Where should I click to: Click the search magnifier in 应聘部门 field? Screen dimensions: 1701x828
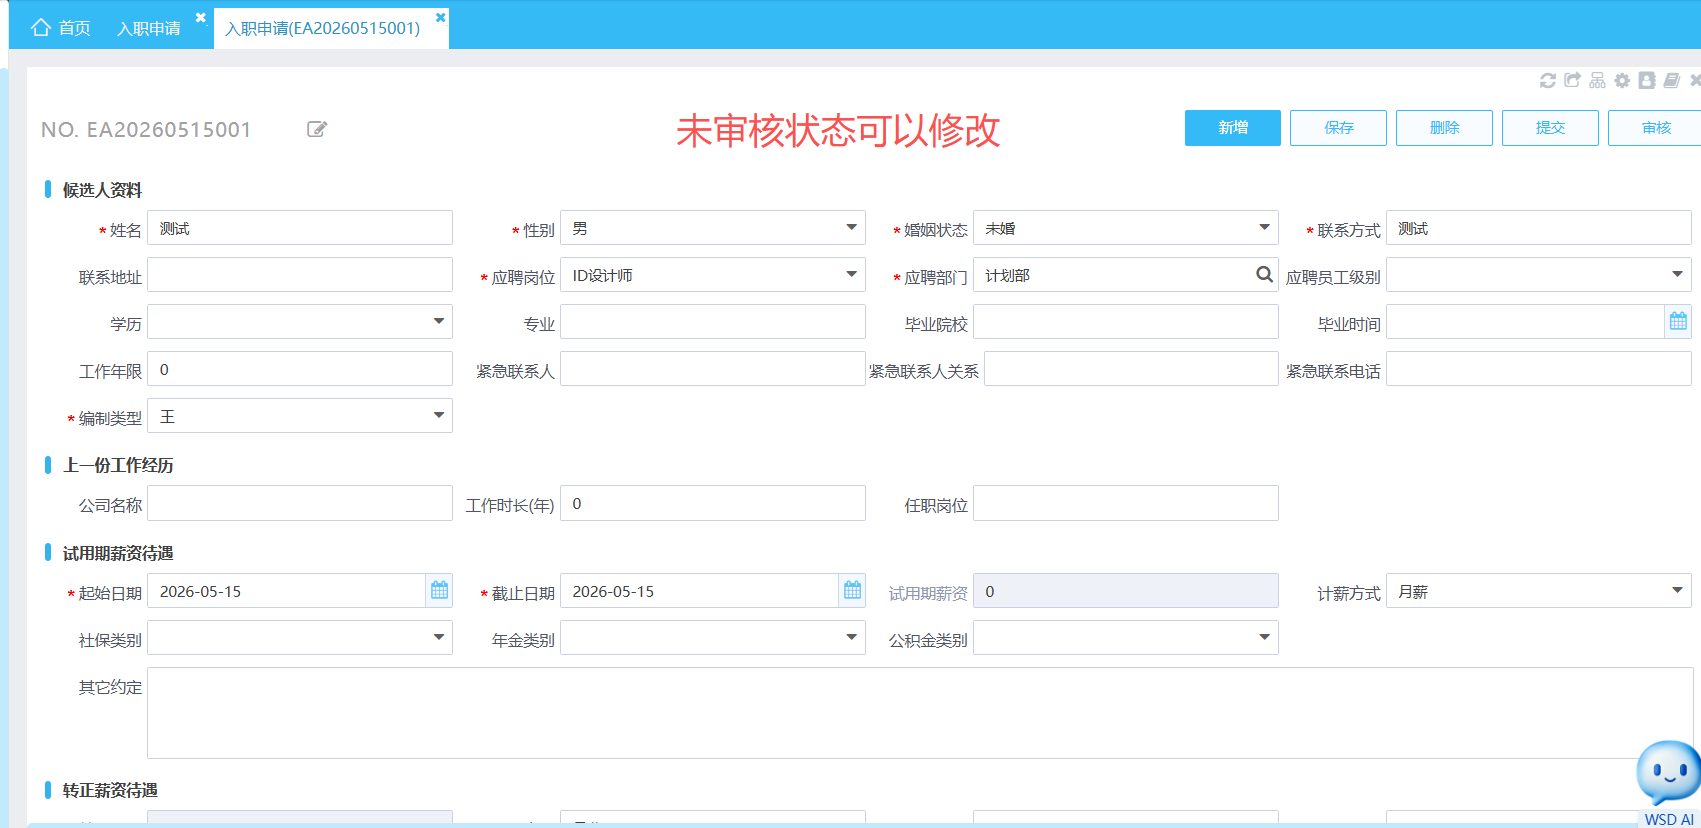(x=1265, y=274)
